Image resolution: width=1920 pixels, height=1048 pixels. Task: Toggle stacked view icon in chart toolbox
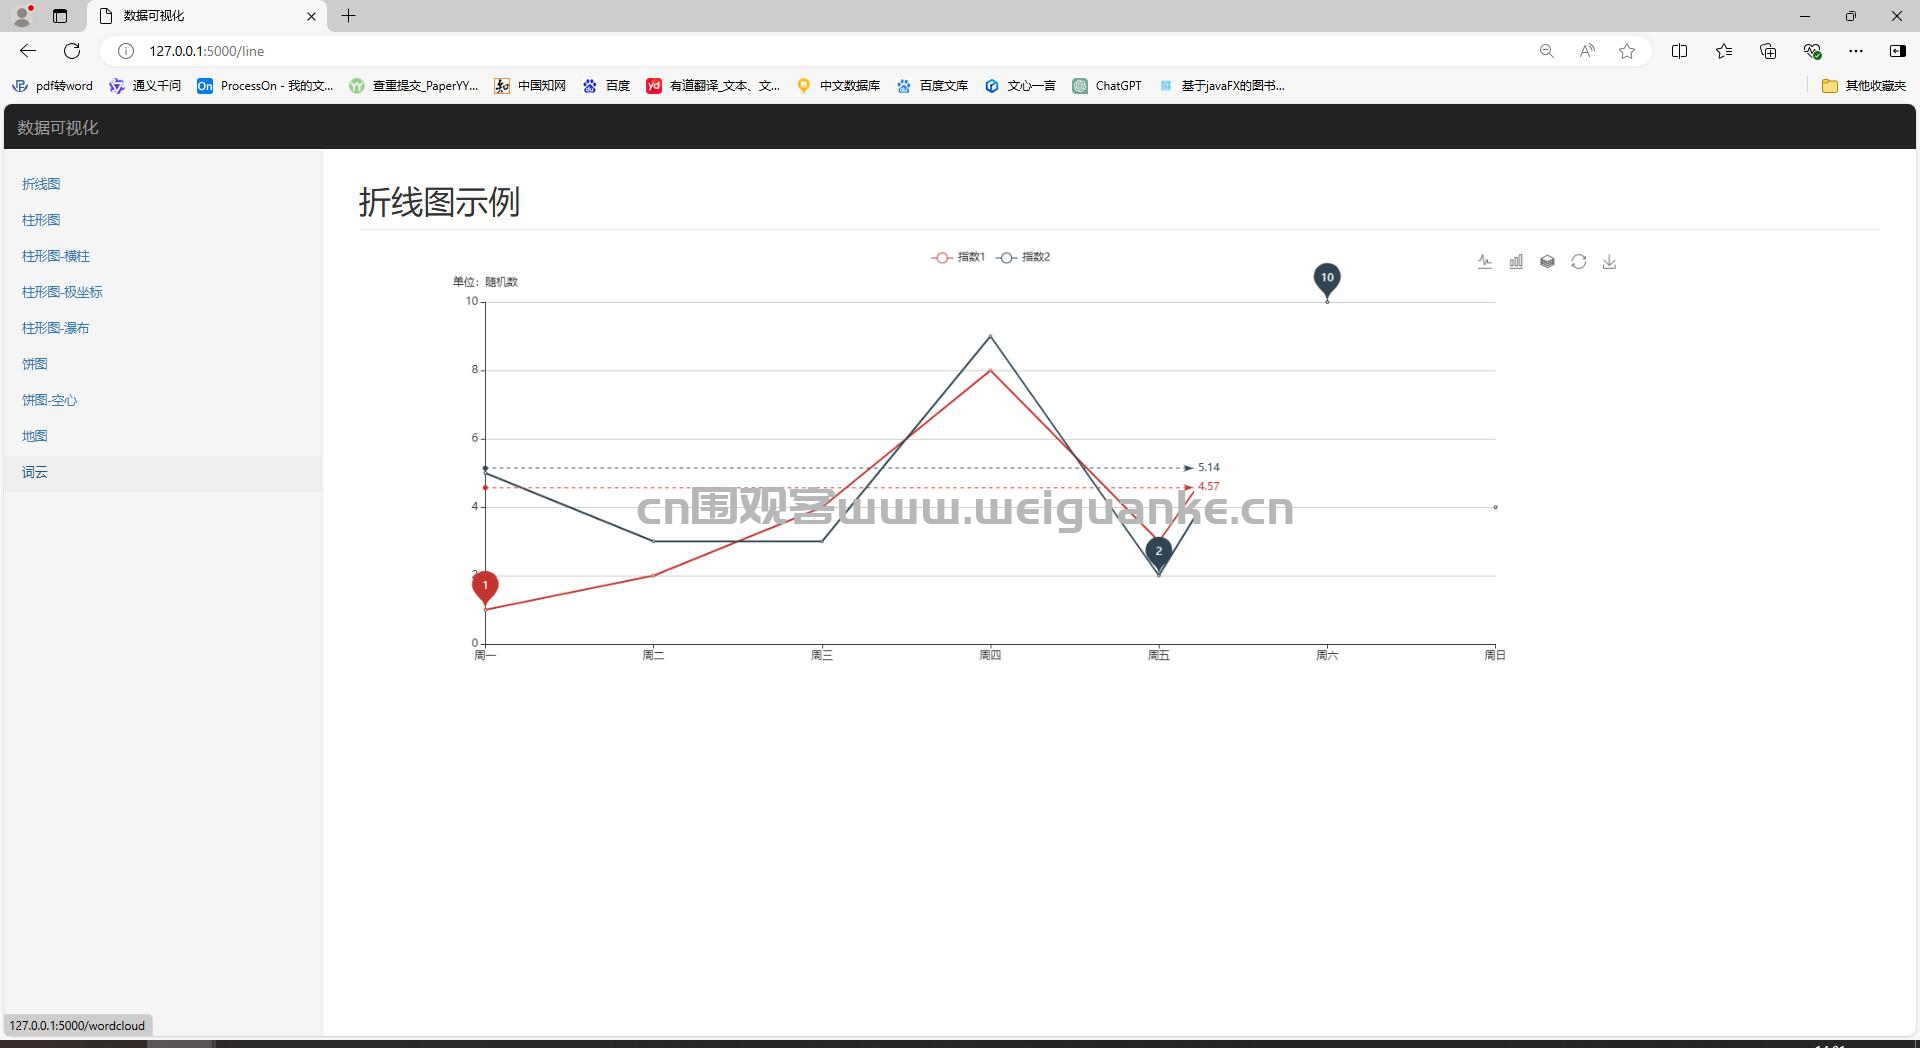1547,261
